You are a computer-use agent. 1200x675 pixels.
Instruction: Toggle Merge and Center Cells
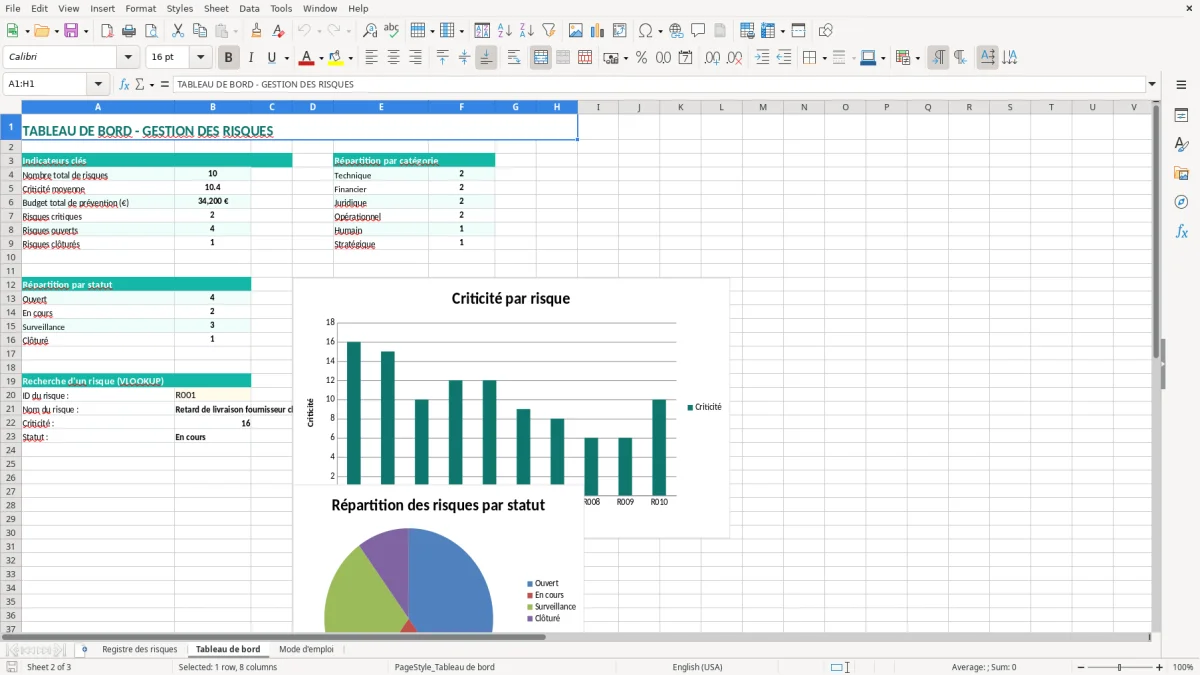tap(541, 58)
